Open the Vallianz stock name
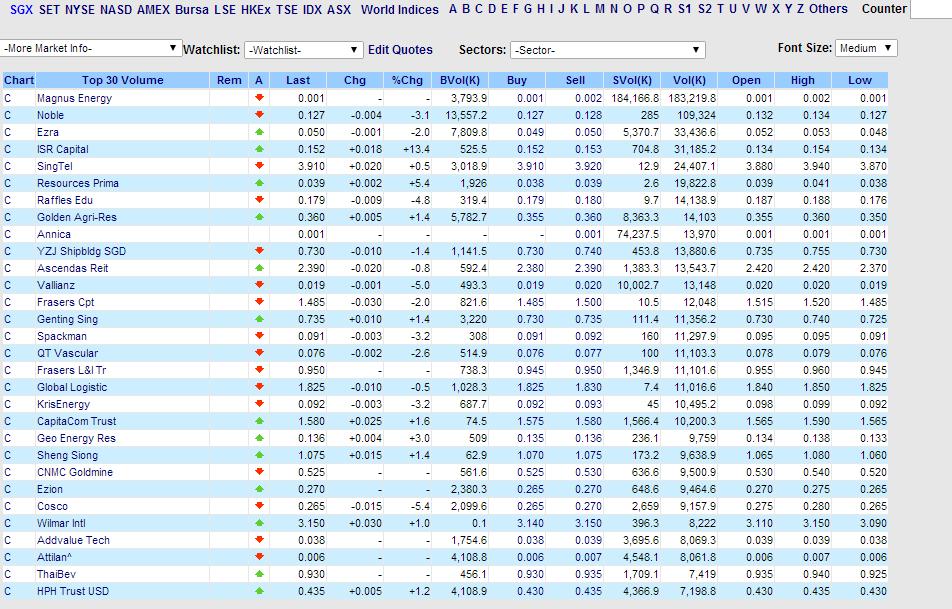Image resolution: width=952 pixels, height=609 pixels. click(x=56, y=285)
